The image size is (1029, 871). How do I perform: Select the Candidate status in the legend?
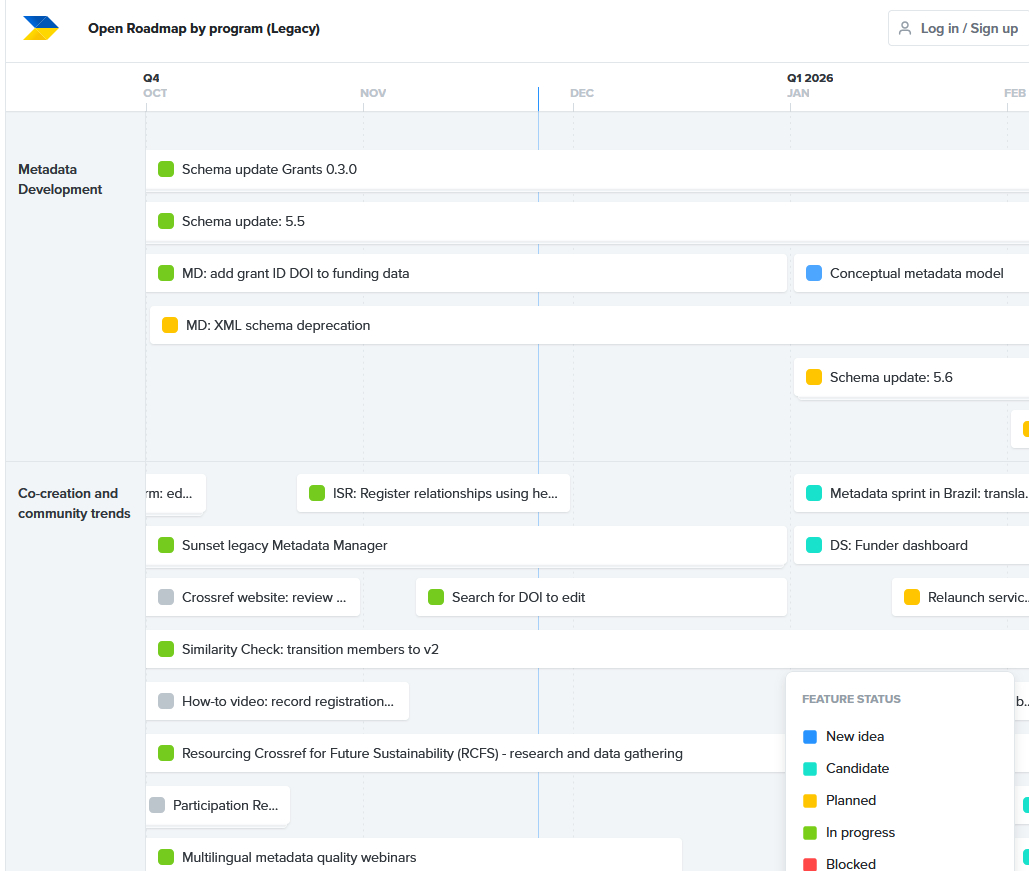pyautogui.click(x=856, y=768)
